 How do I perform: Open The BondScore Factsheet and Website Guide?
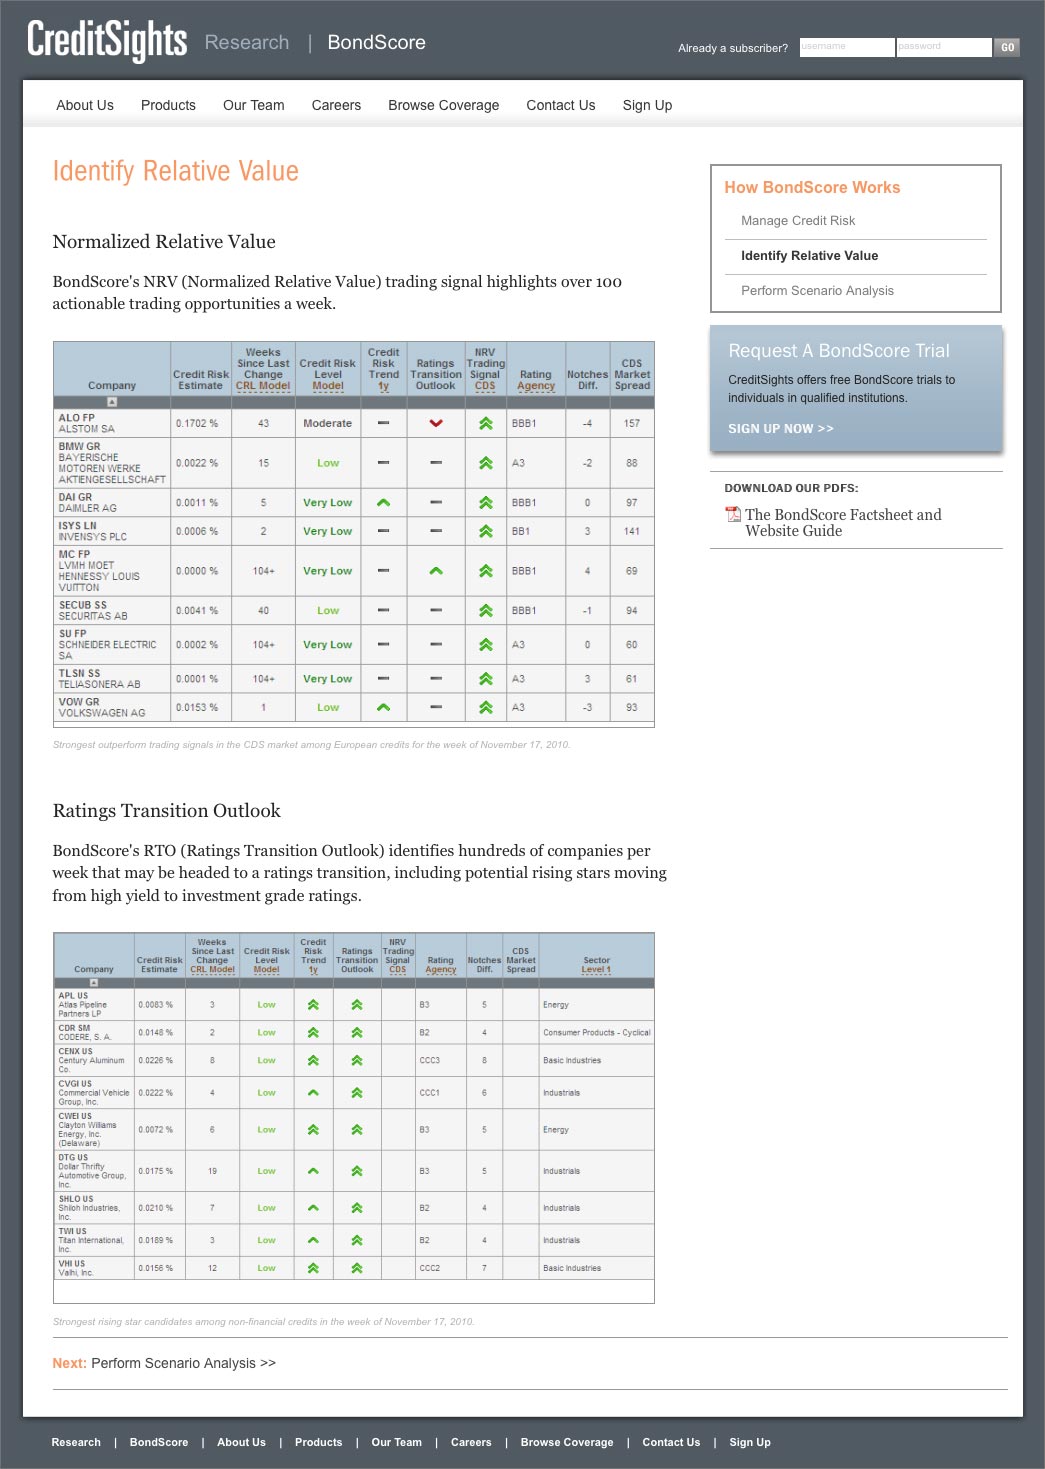[x=843, y=522]
